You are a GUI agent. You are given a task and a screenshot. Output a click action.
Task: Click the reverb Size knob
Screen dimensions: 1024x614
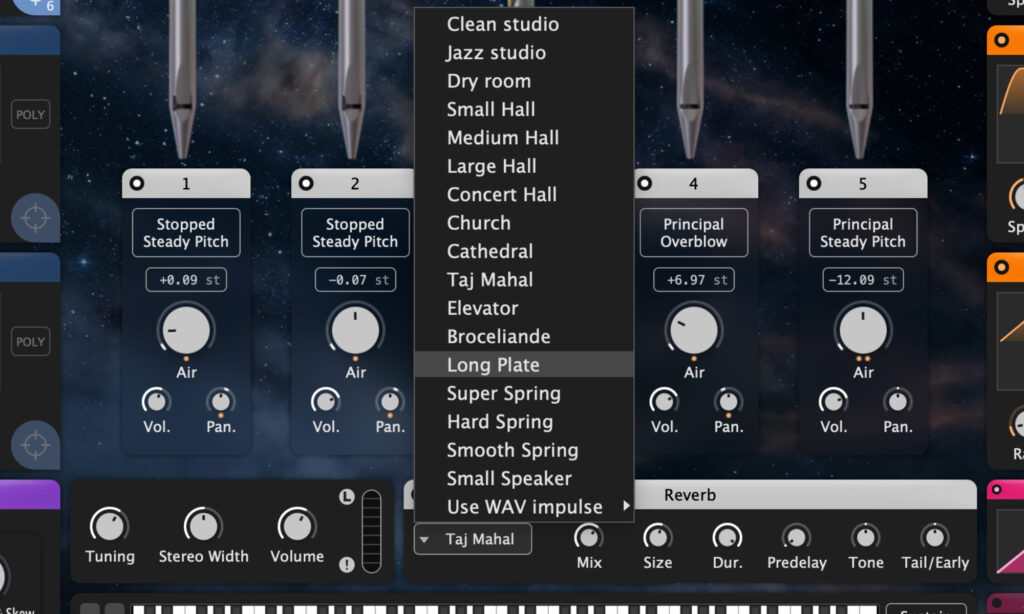[657, 537]
